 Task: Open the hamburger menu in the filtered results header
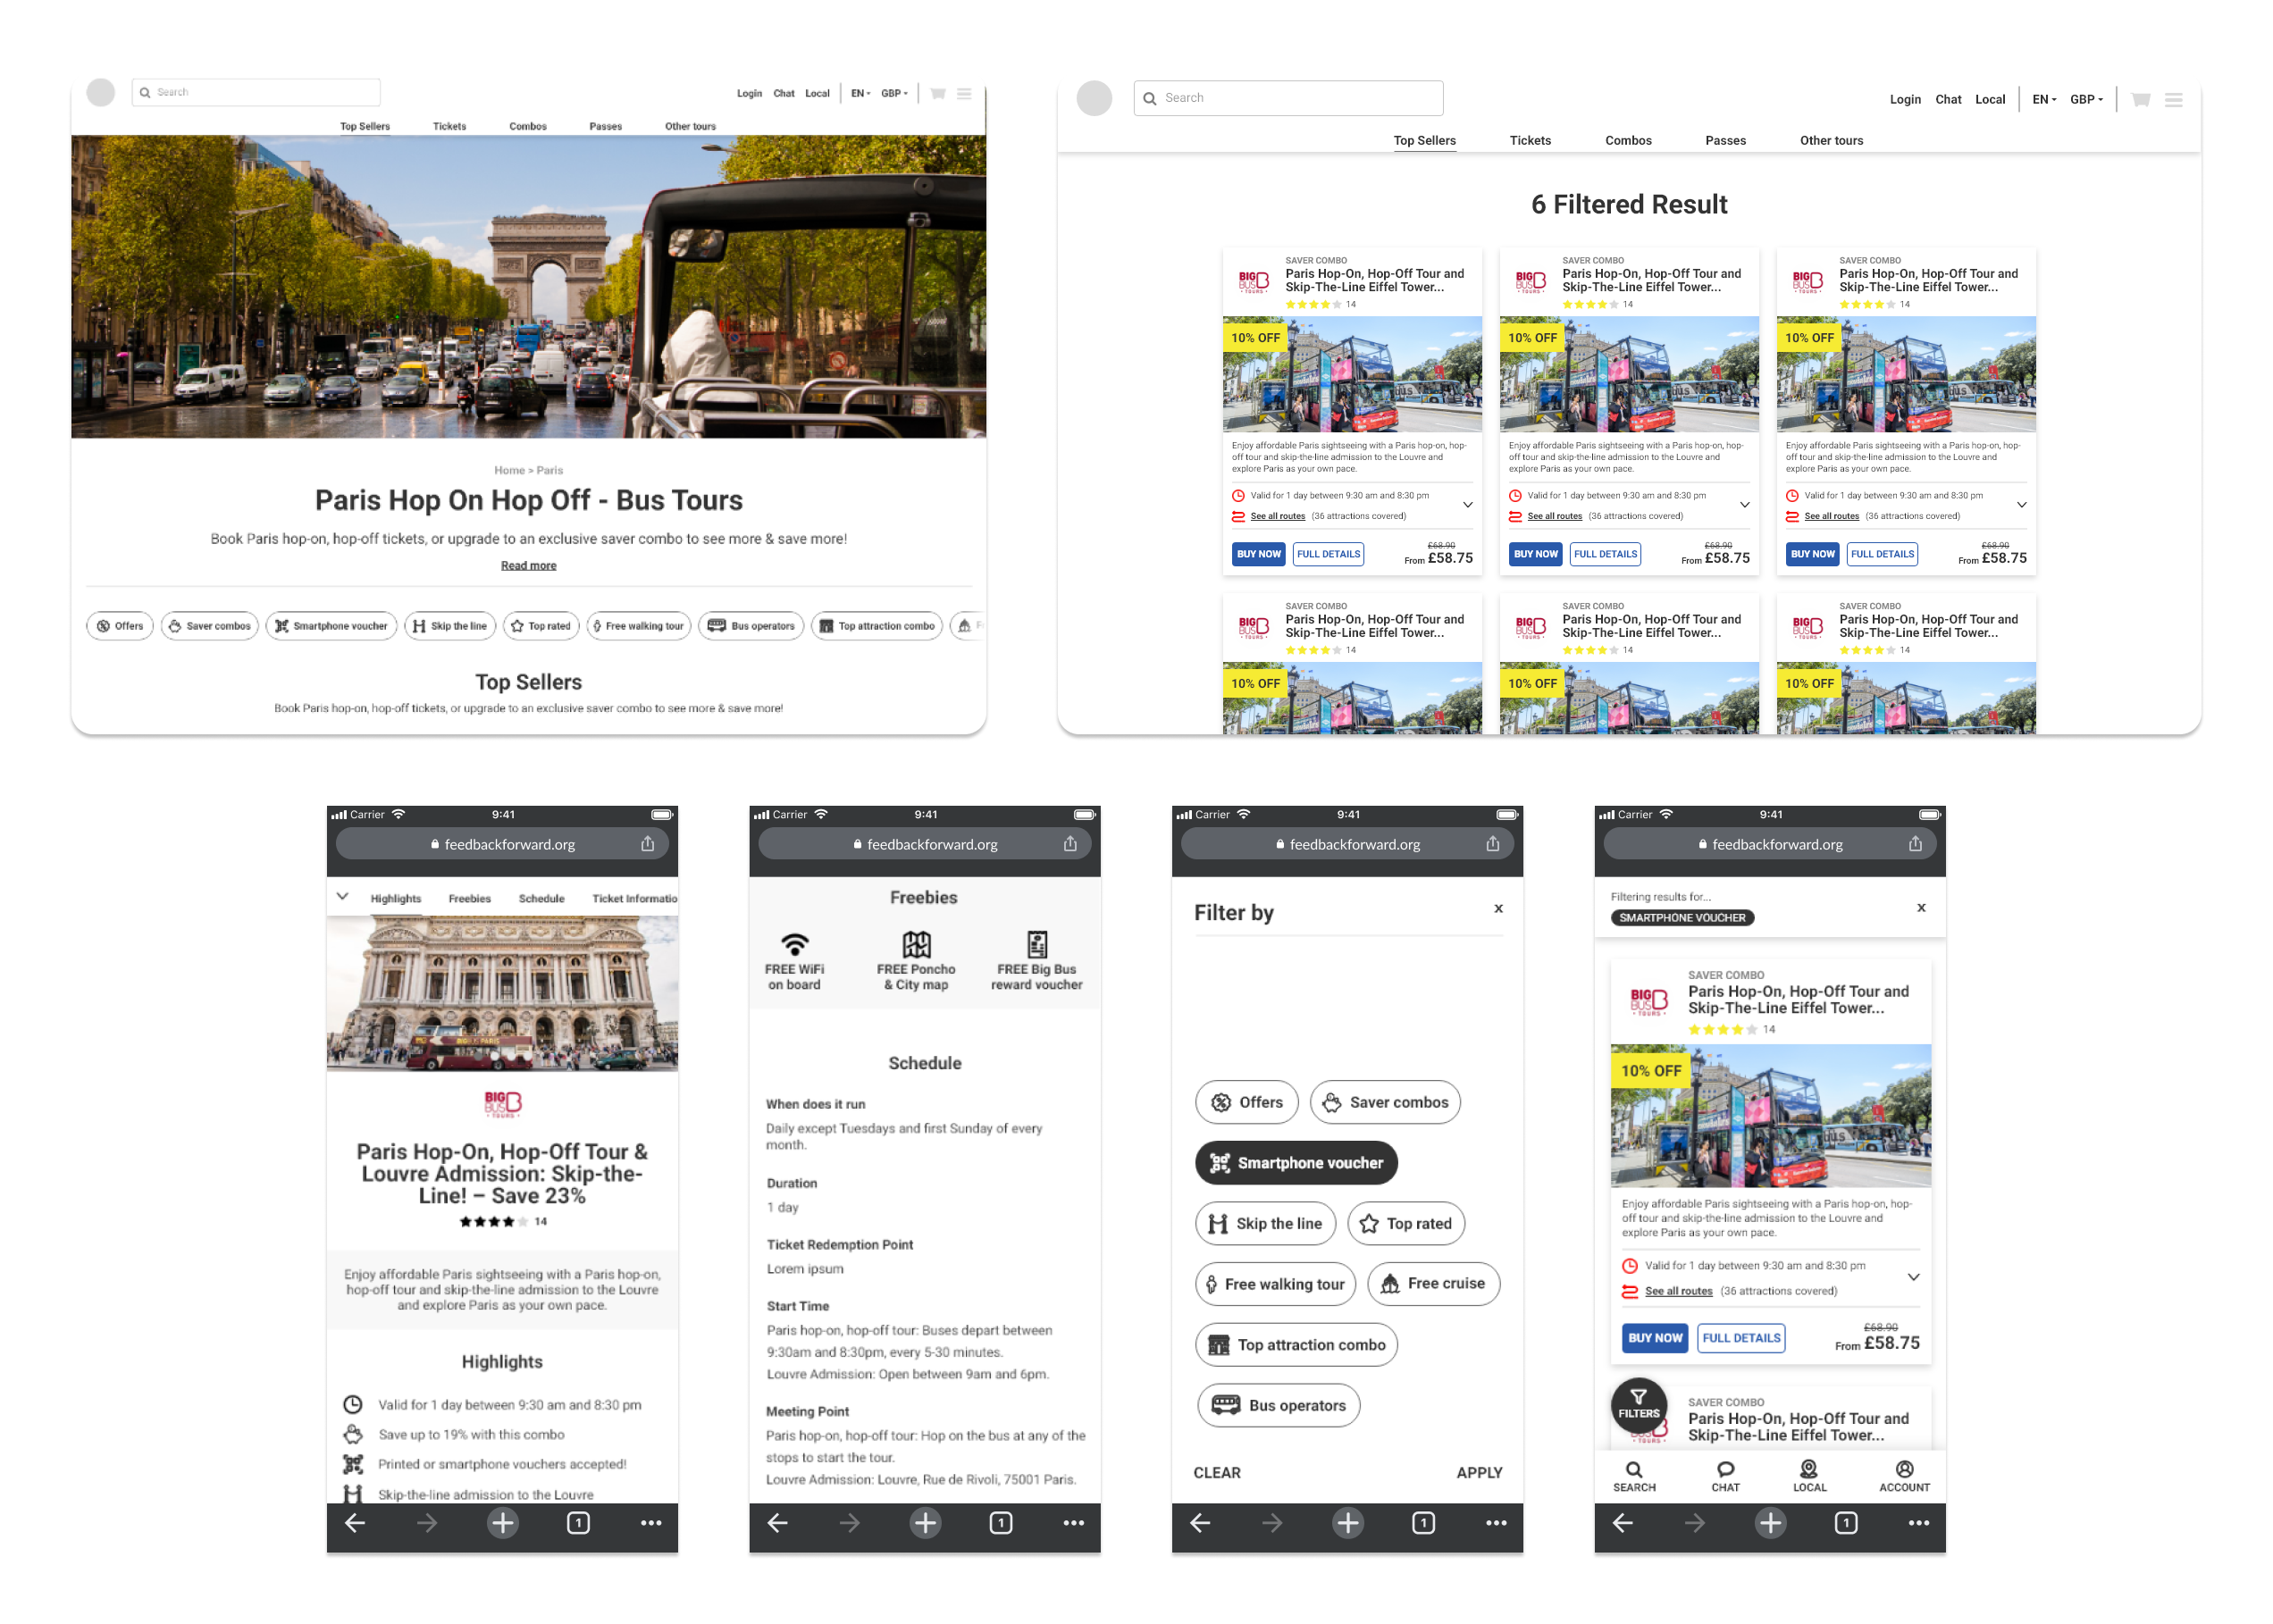[2172, 99]
